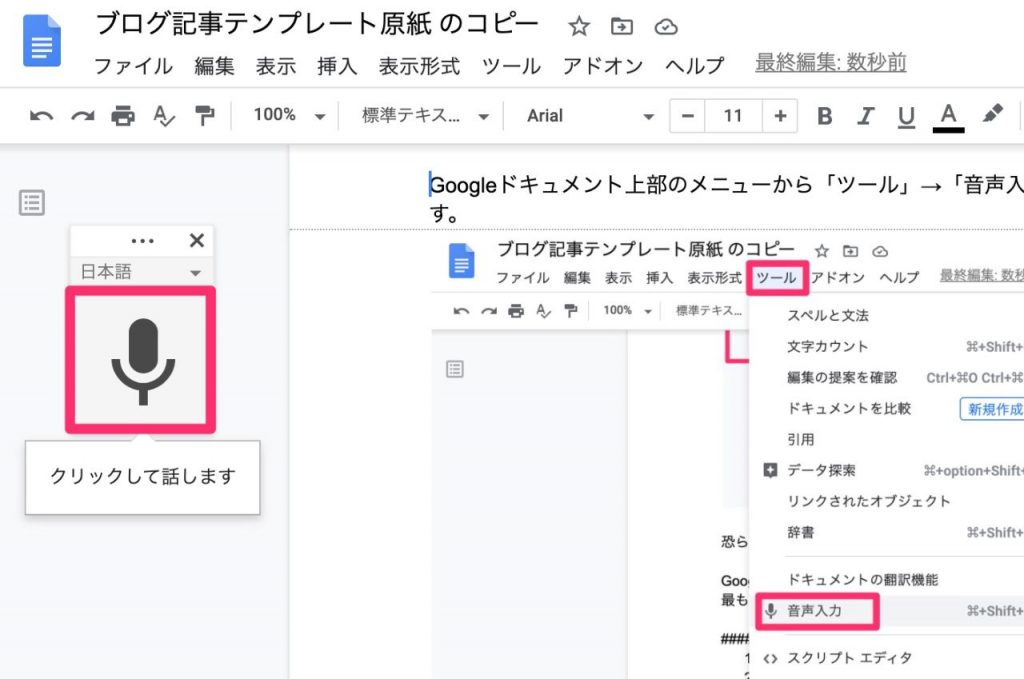Click the redo arrow in the toolbar
This screenshot has height=679, width=1024.
[x=82, y=116]
